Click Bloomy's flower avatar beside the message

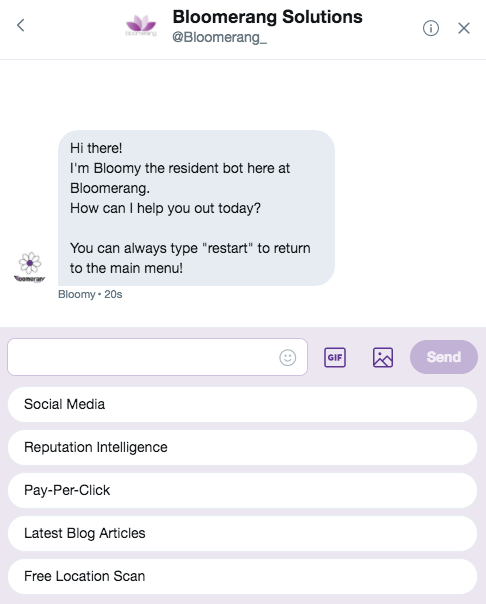[x=30, y=267]
